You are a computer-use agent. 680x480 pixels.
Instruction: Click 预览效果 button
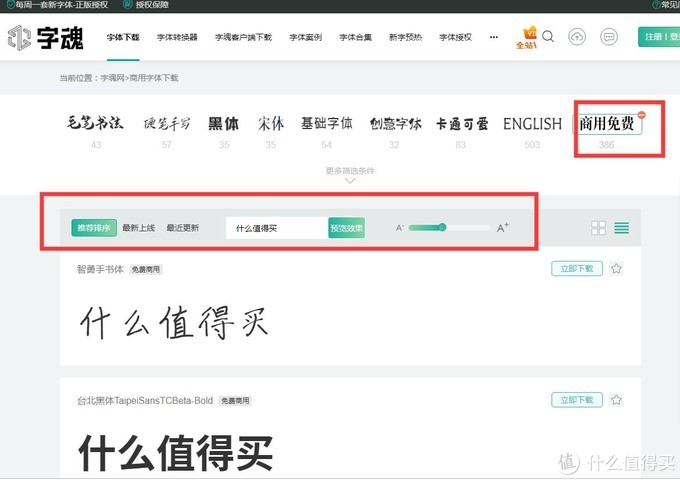point(347,228)
